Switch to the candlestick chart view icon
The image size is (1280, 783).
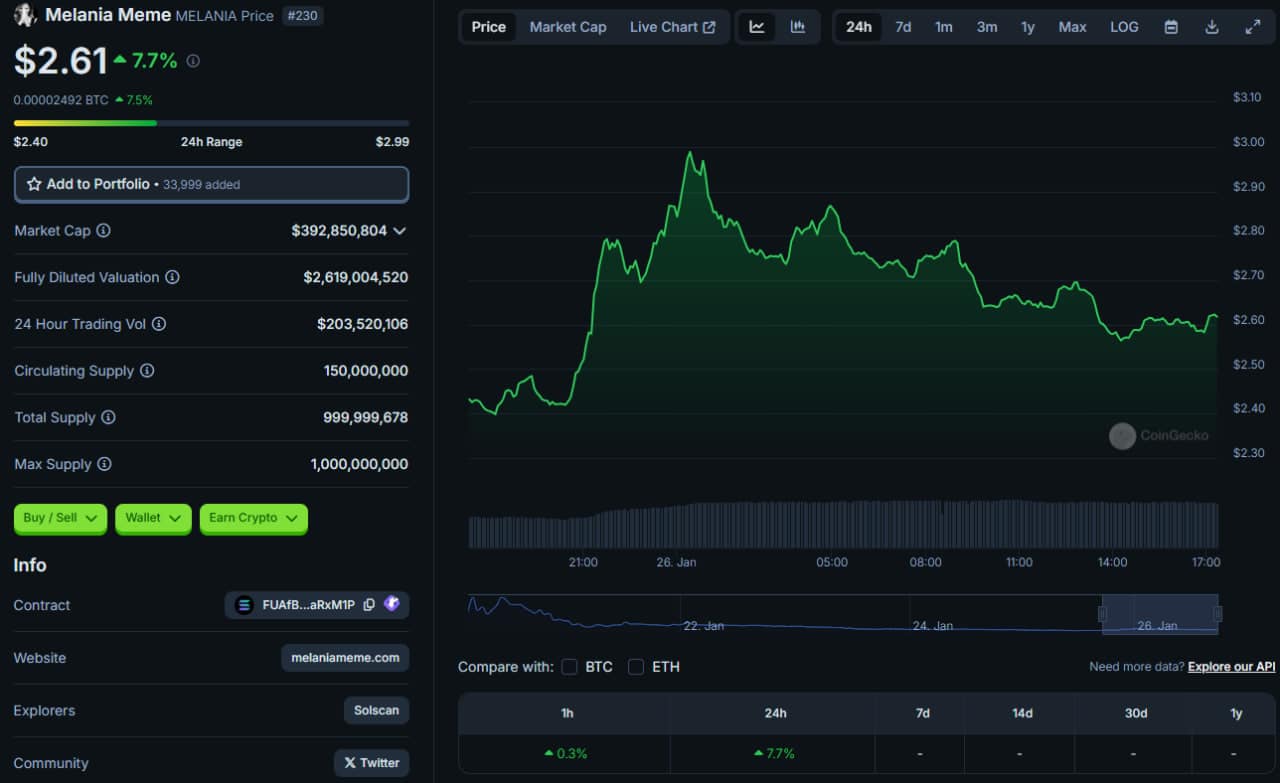[x=798, y=27]
